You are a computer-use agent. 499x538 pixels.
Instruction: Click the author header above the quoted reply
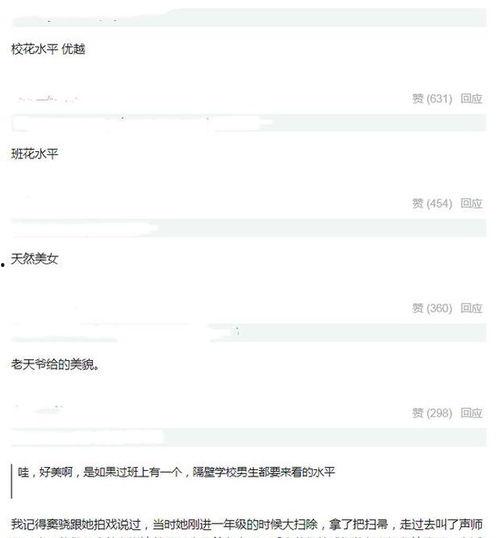click(x=249, y=437)
